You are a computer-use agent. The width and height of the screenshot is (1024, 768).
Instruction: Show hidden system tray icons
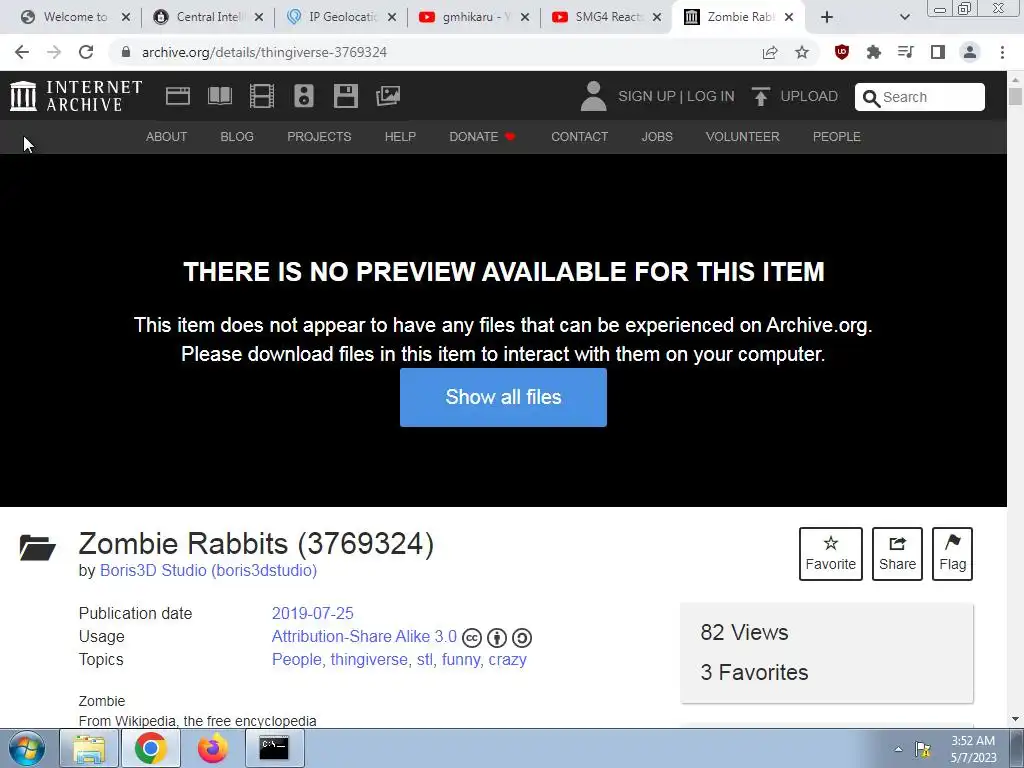click(x=899, y=750)
